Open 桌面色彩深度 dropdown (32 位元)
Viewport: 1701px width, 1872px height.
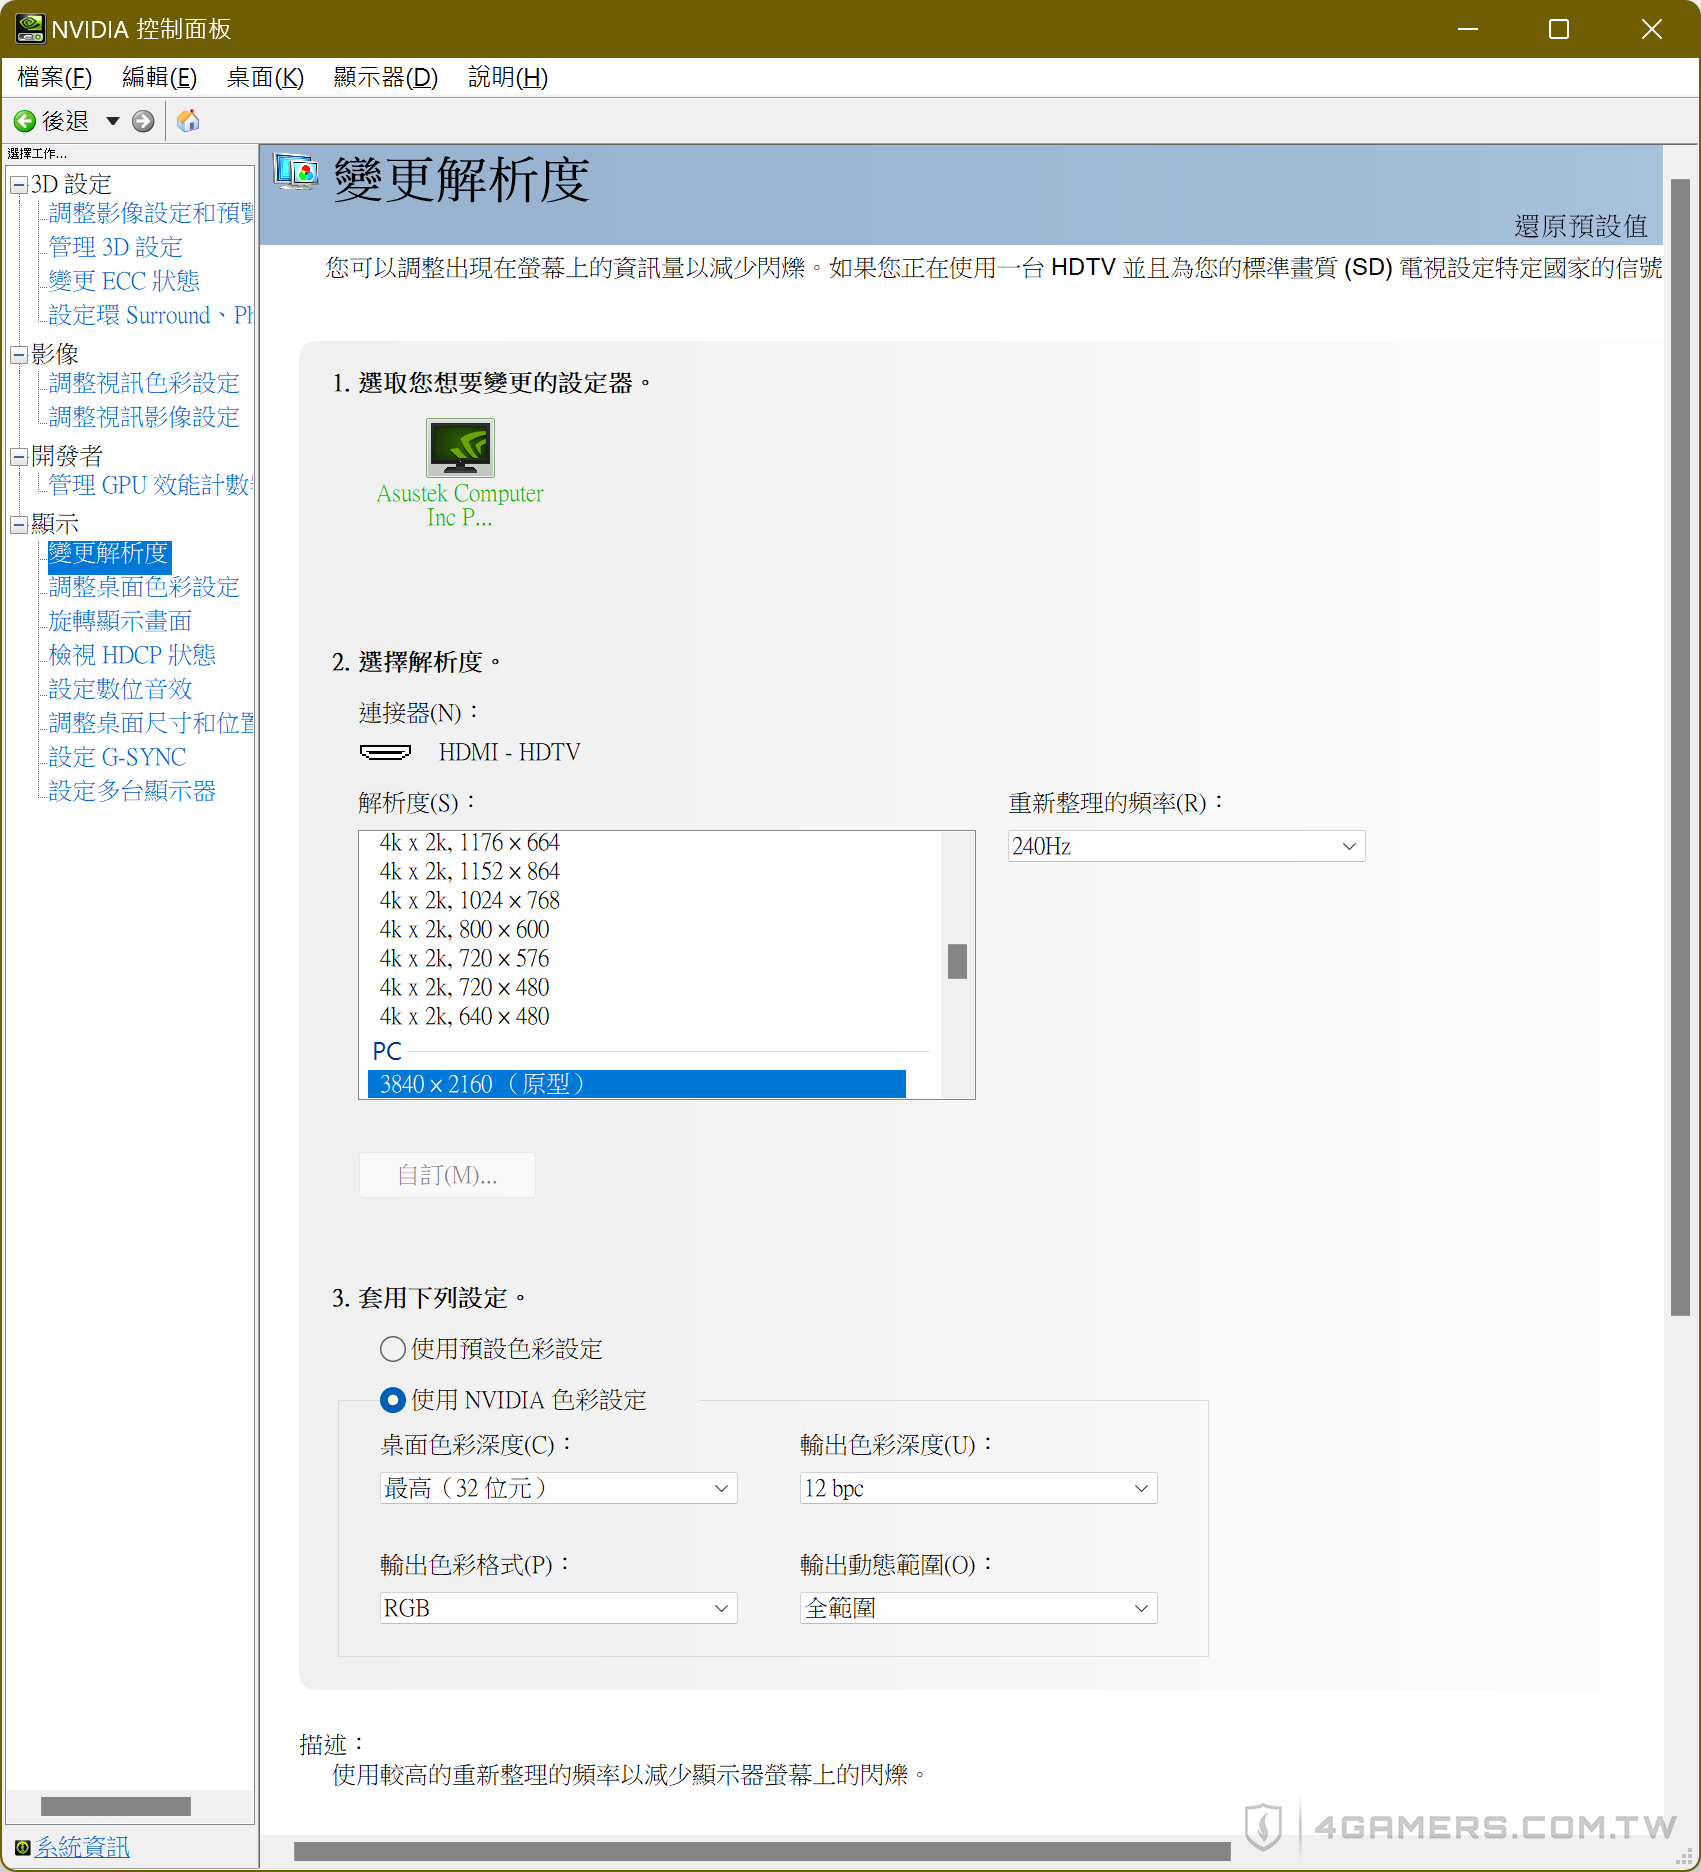tap(558, 1488)
